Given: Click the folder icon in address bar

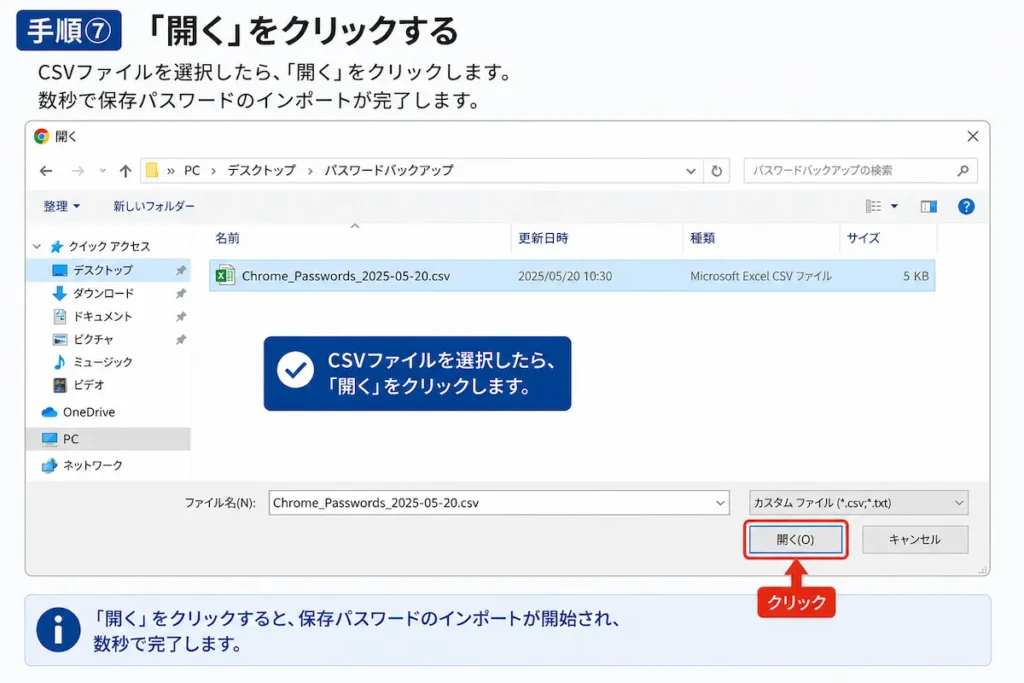Looking at the screenshot, I should 152,170.
